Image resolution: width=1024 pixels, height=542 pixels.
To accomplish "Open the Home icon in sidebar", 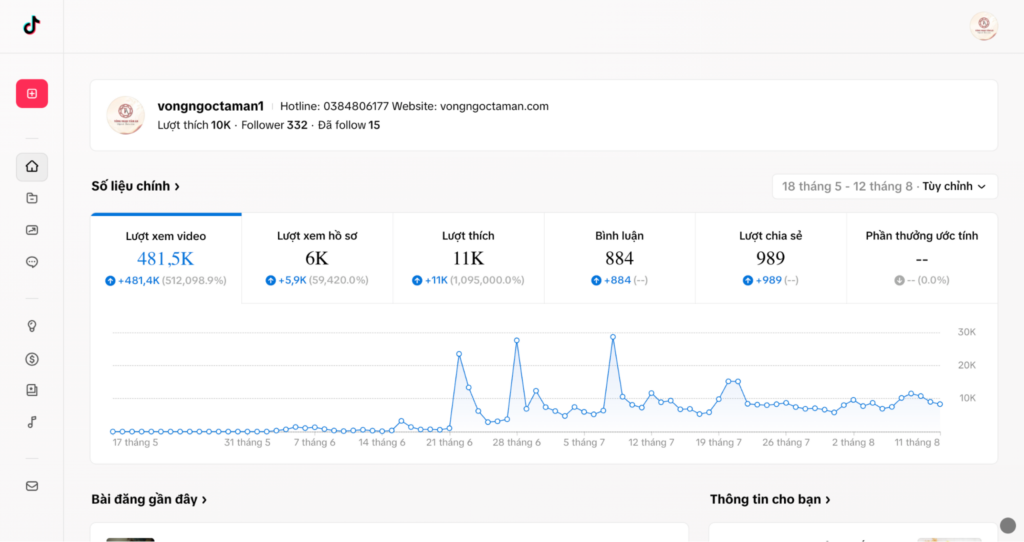I will pyautogui.click(x=32, y=167).
